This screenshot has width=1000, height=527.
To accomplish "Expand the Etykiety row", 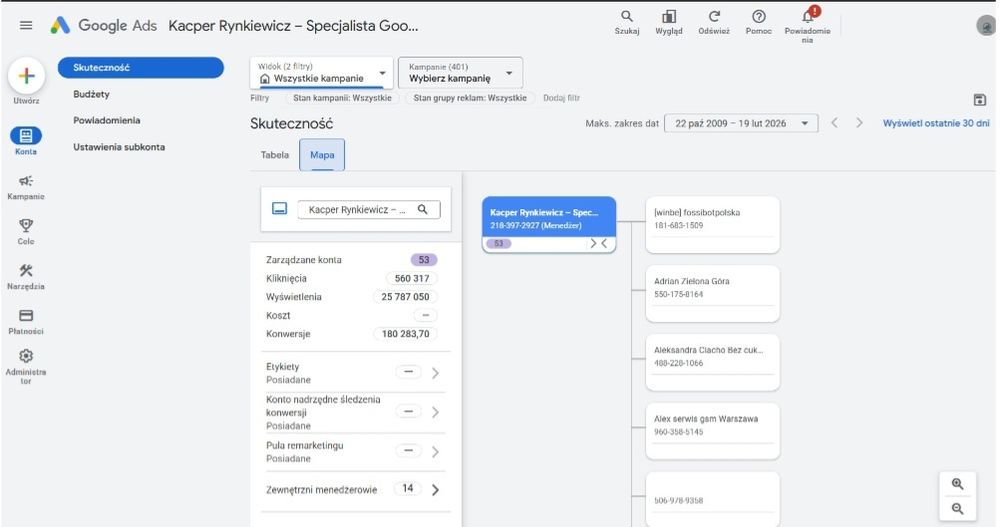I will pos(435,373).
